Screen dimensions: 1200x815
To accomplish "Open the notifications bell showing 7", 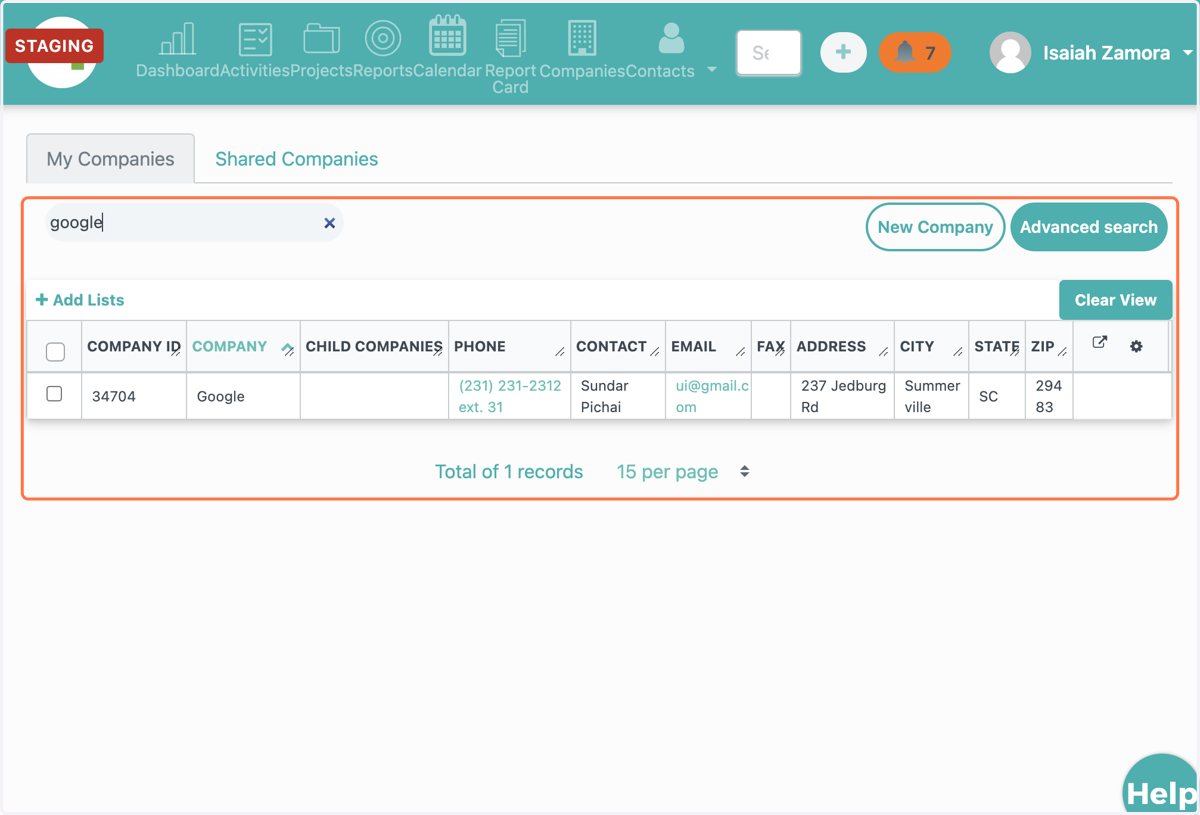I will pos(915,53).
